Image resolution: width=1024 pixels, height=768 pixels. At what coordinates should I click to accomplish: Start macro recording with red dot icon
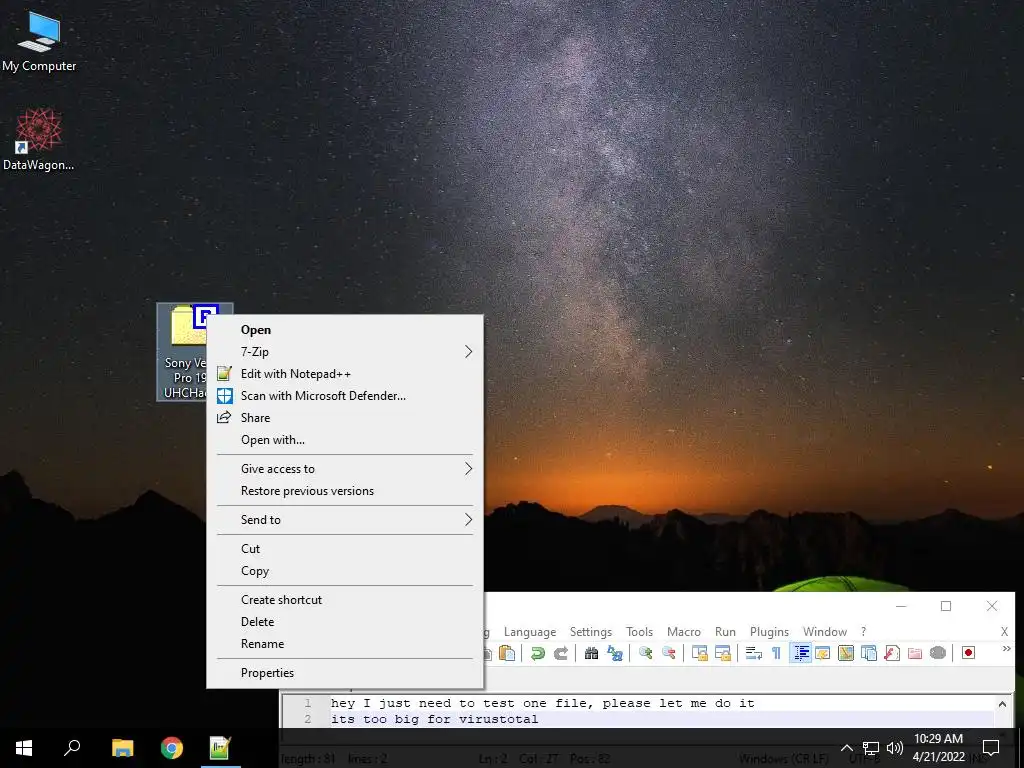[968, 653]
